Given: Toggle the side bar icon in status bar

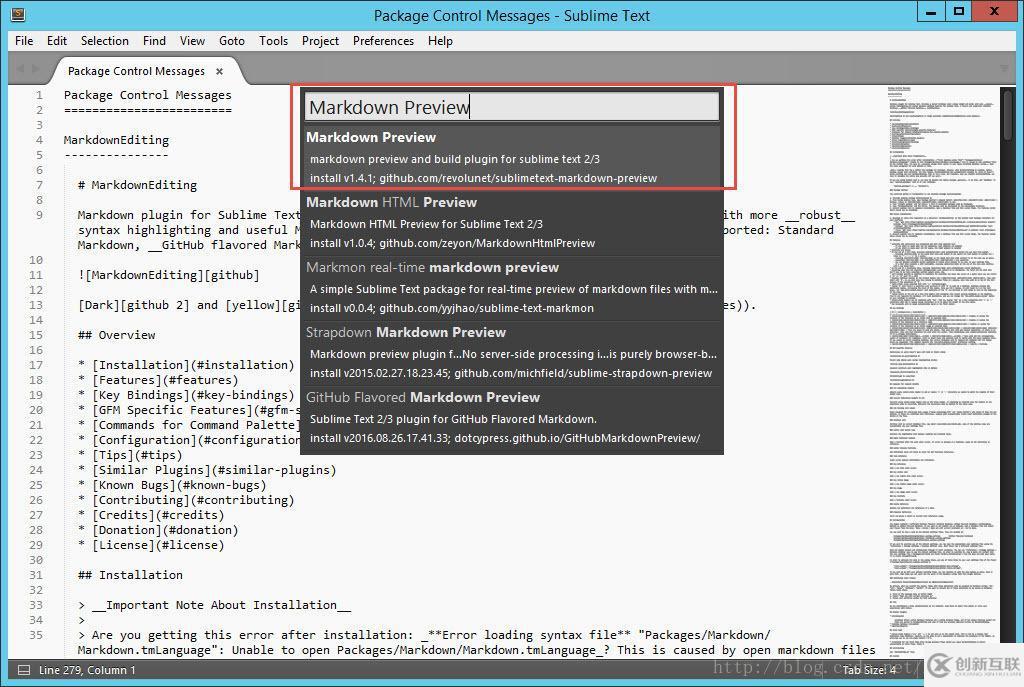Looking at the screenshot, I should pyautogui.click(x=24, y=670).
